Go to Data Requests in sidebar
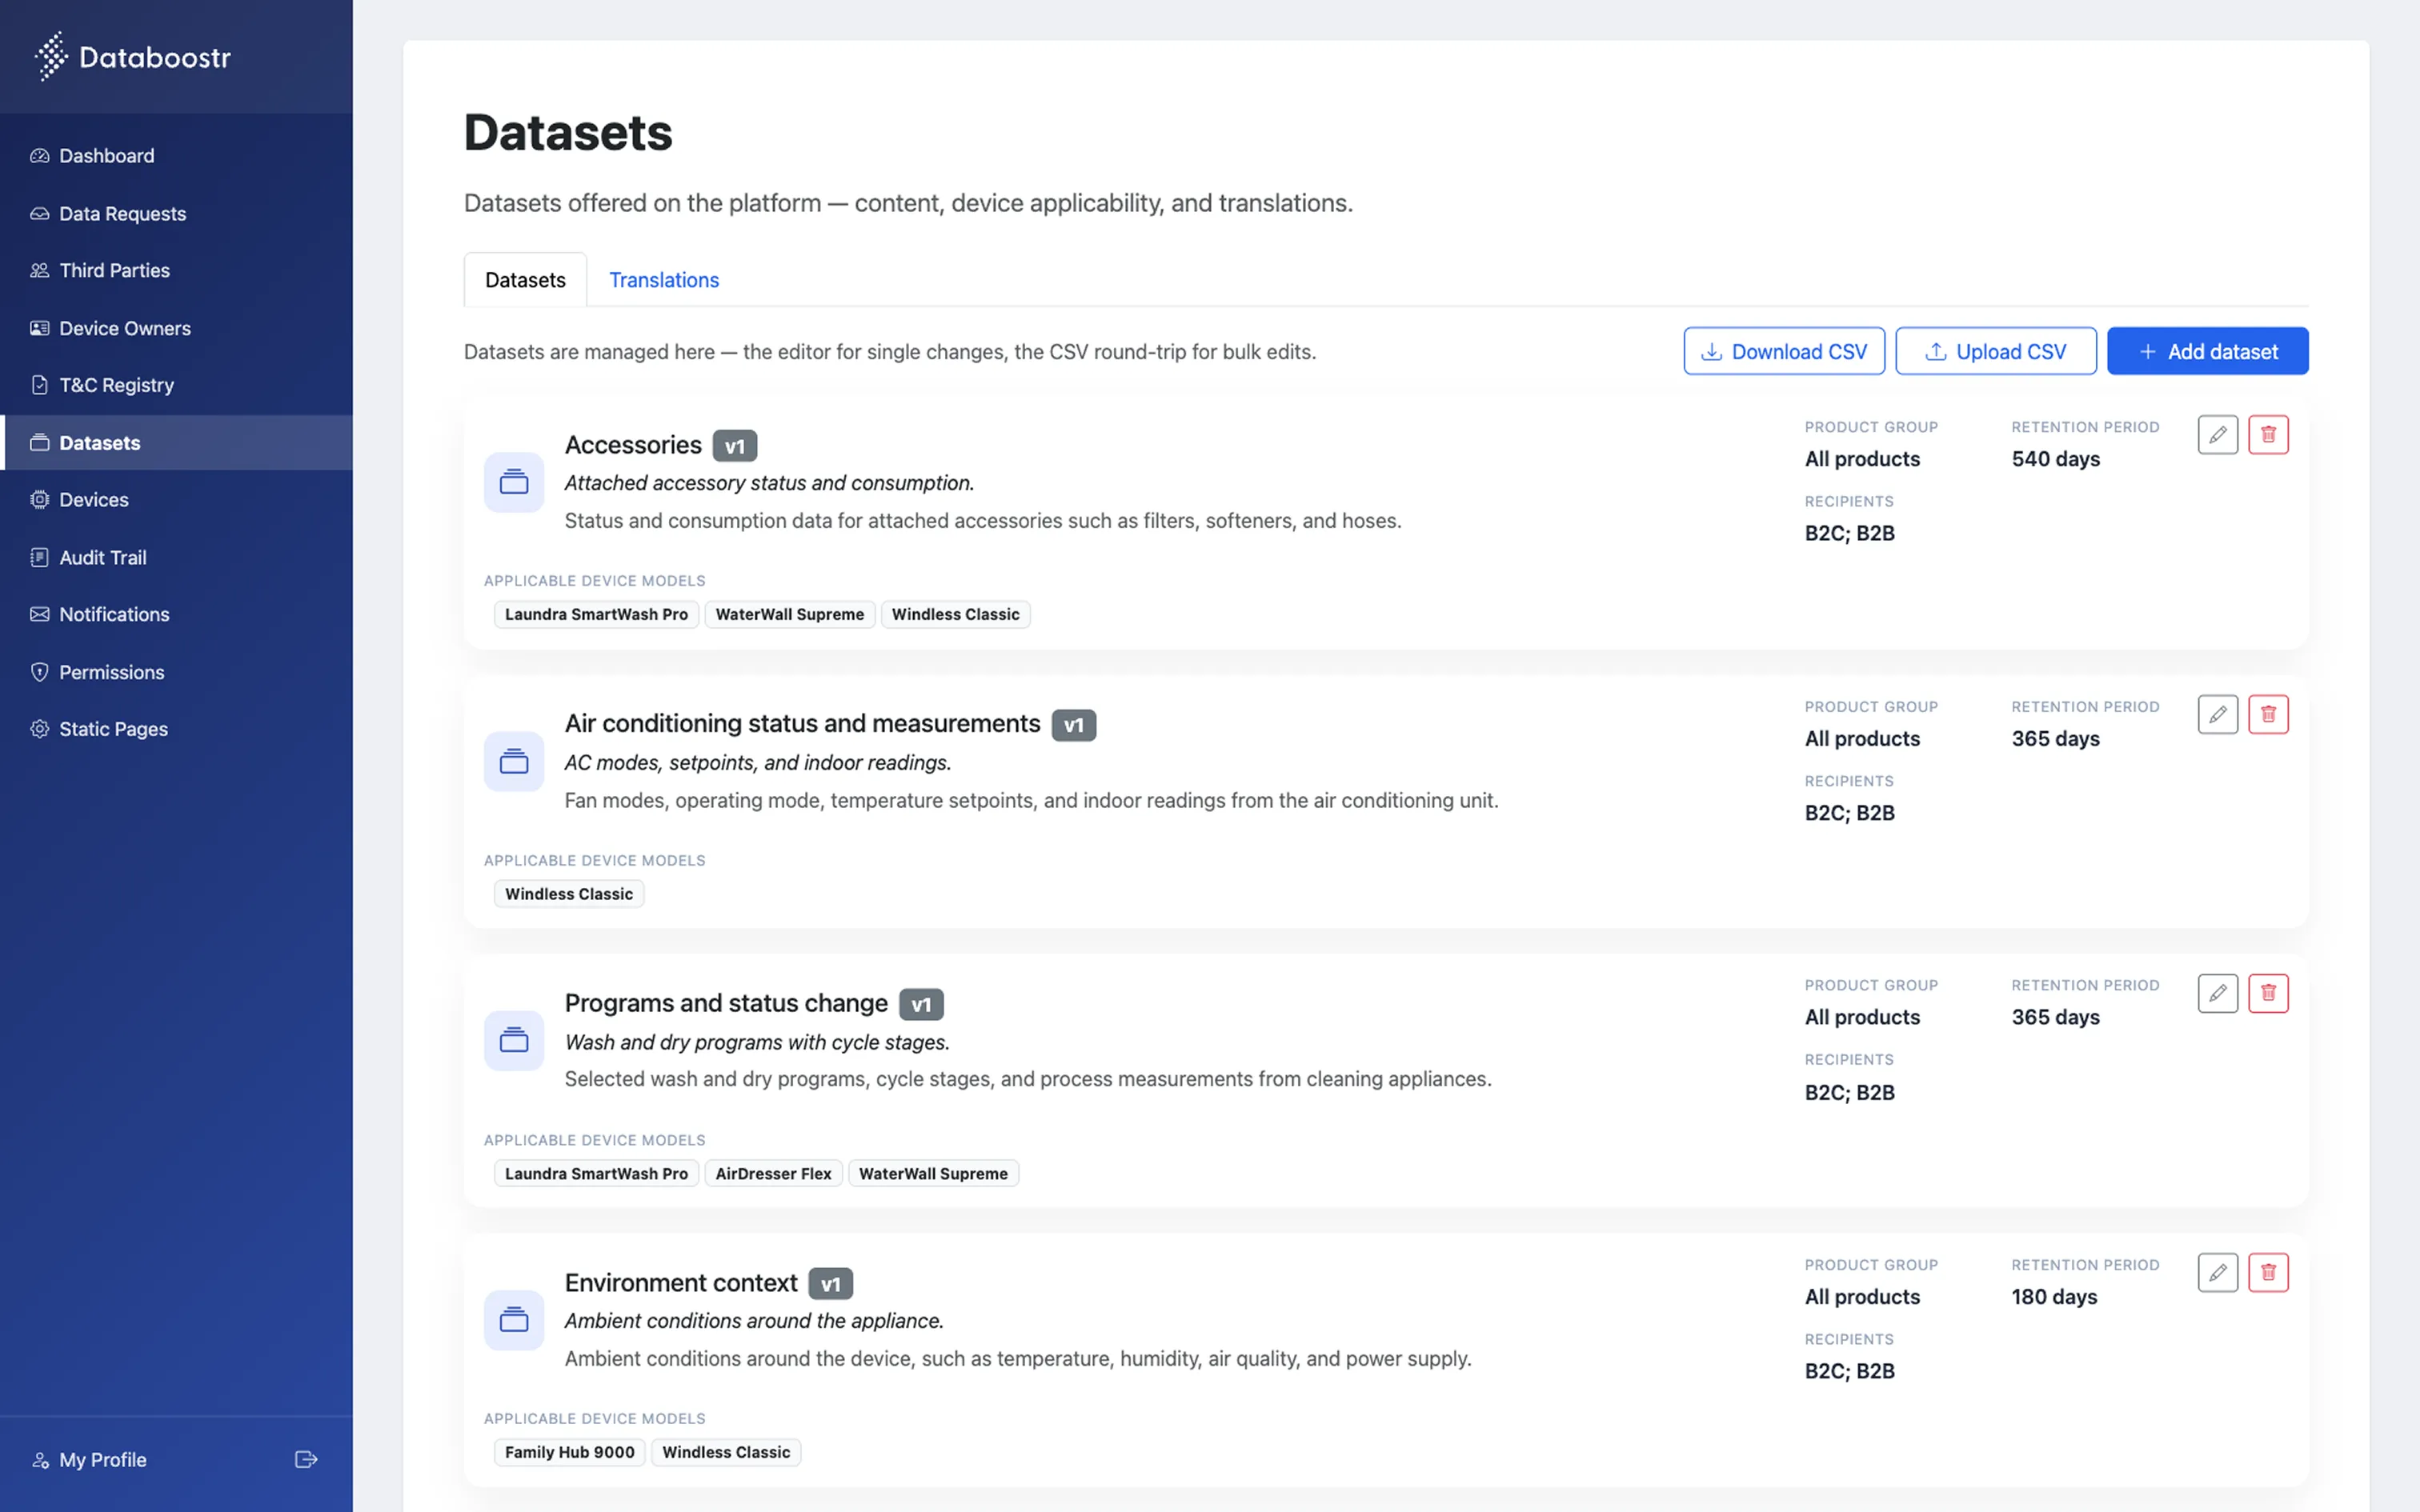2420x1512 pixels. [176, 214]
